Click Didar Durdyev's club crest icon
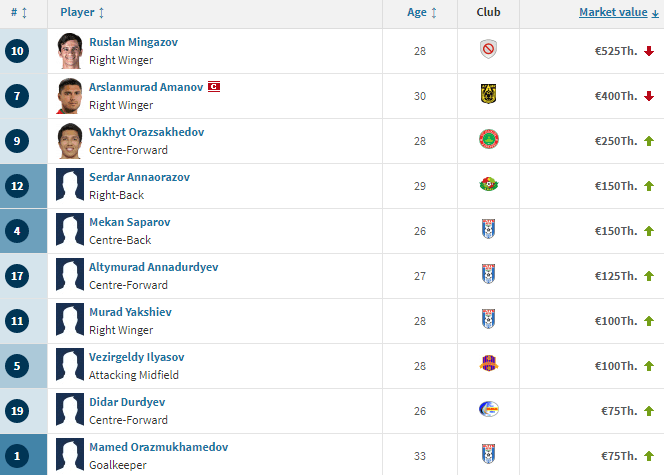Viewport: 664px width, 475px height. pyautogui.click(x=488, y=409)
